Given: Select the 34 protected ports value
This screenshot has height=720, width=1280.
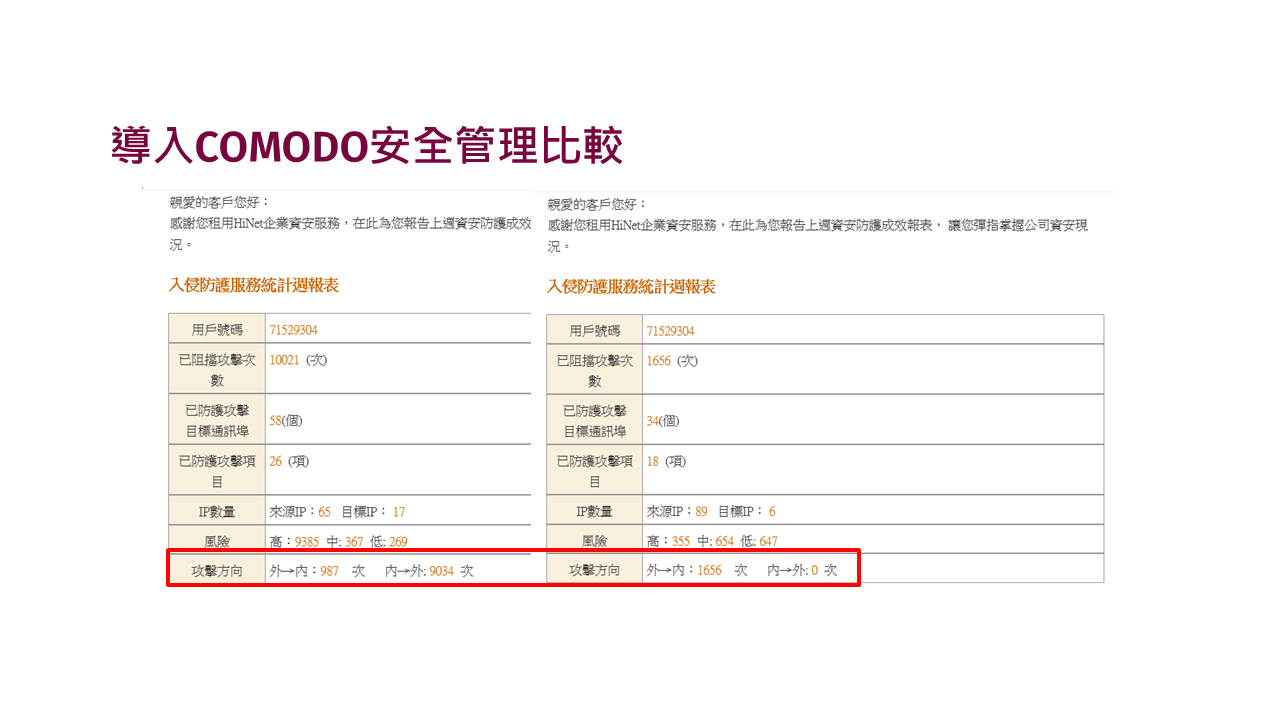Looking at the screenshot, I should coord(653,421).
